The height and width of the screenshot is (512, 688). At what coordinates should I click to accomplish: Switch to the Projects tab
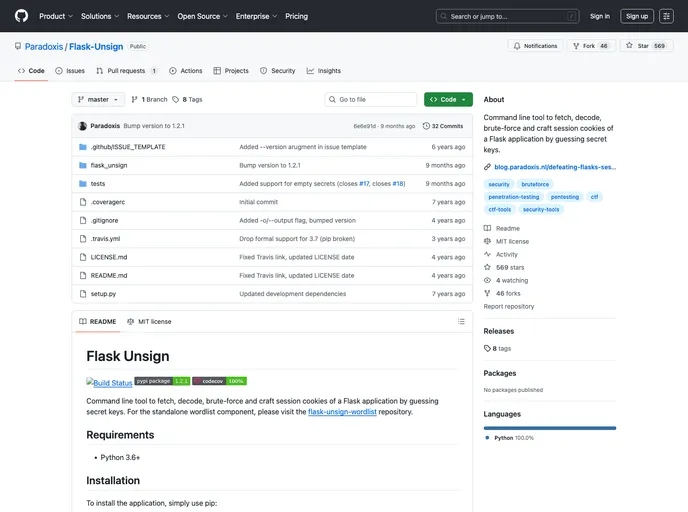coord(231,71)
